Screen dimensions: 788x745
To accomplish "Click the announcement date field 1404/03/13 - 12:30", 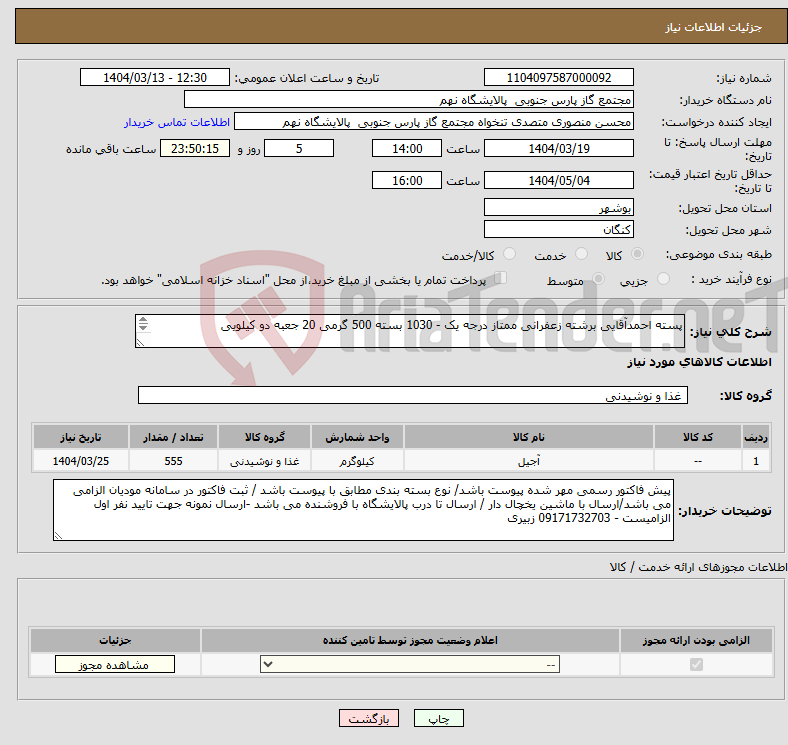I will pyautogui.click(x=155, y=77).
